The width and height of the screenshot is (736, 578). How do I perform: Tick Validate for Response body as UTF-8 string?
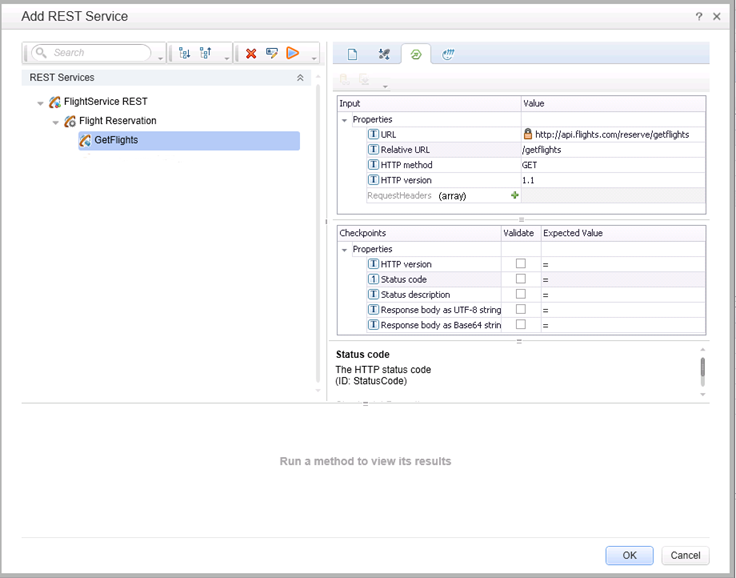(x=520, y=310)
